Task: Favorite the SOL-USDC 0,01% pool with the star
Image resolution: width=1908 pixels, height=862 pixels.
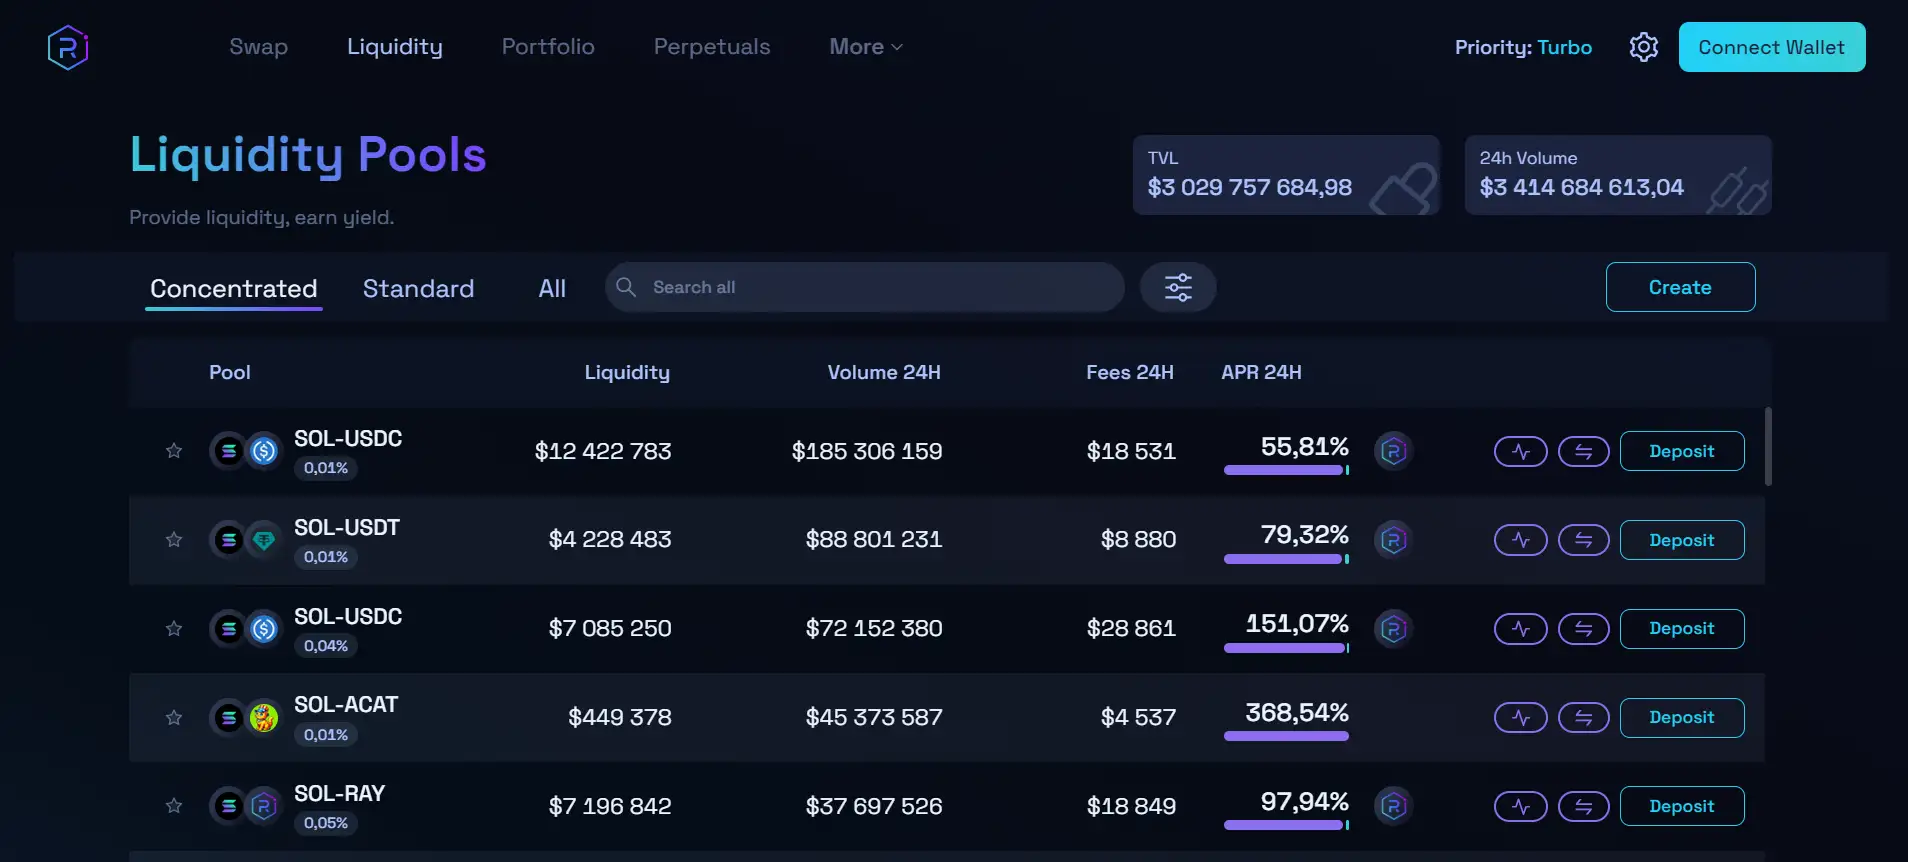Action: (174, 451)
